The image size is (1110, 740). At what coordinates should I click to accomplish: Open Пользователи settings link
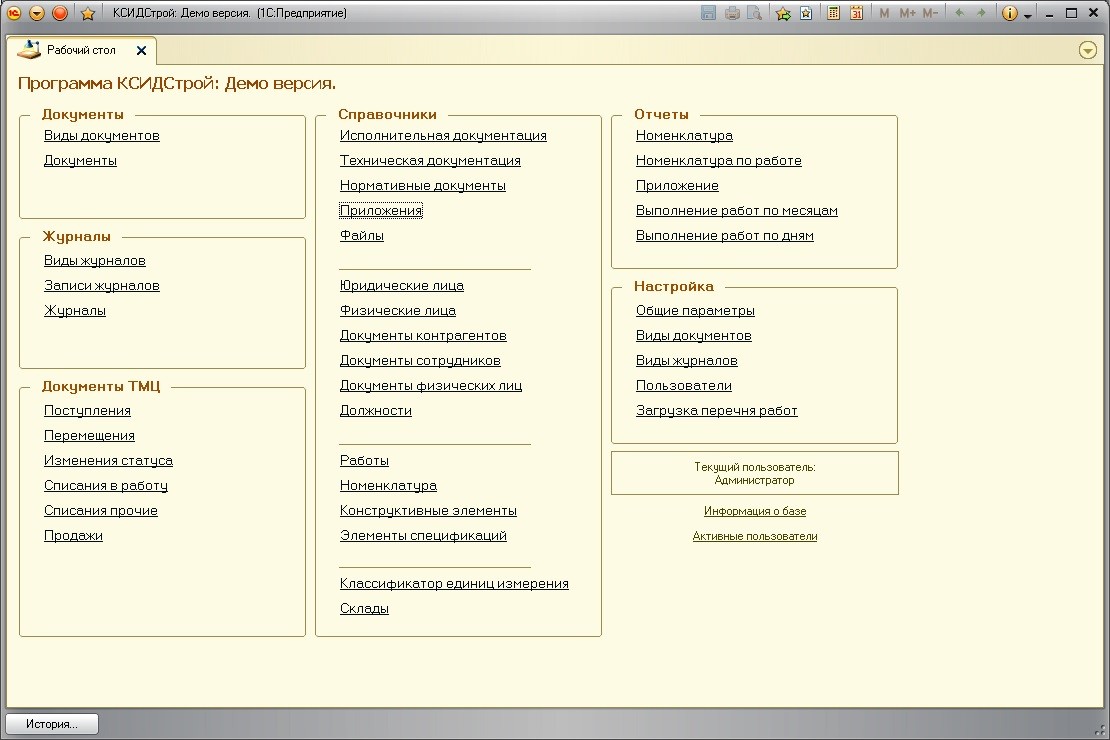coord(684,385)
